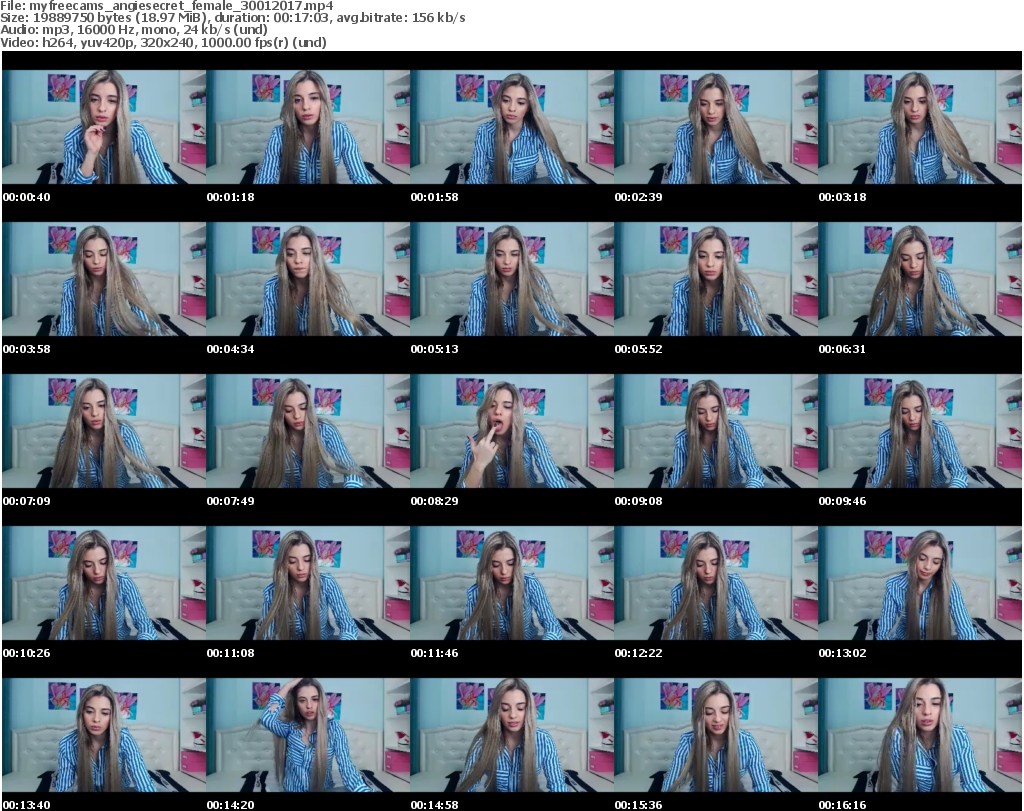The width and height of the screenshot is (1024, 811).
Task: Select the thumbnail above timestamp 00:12:22
Action: (716, 583)
